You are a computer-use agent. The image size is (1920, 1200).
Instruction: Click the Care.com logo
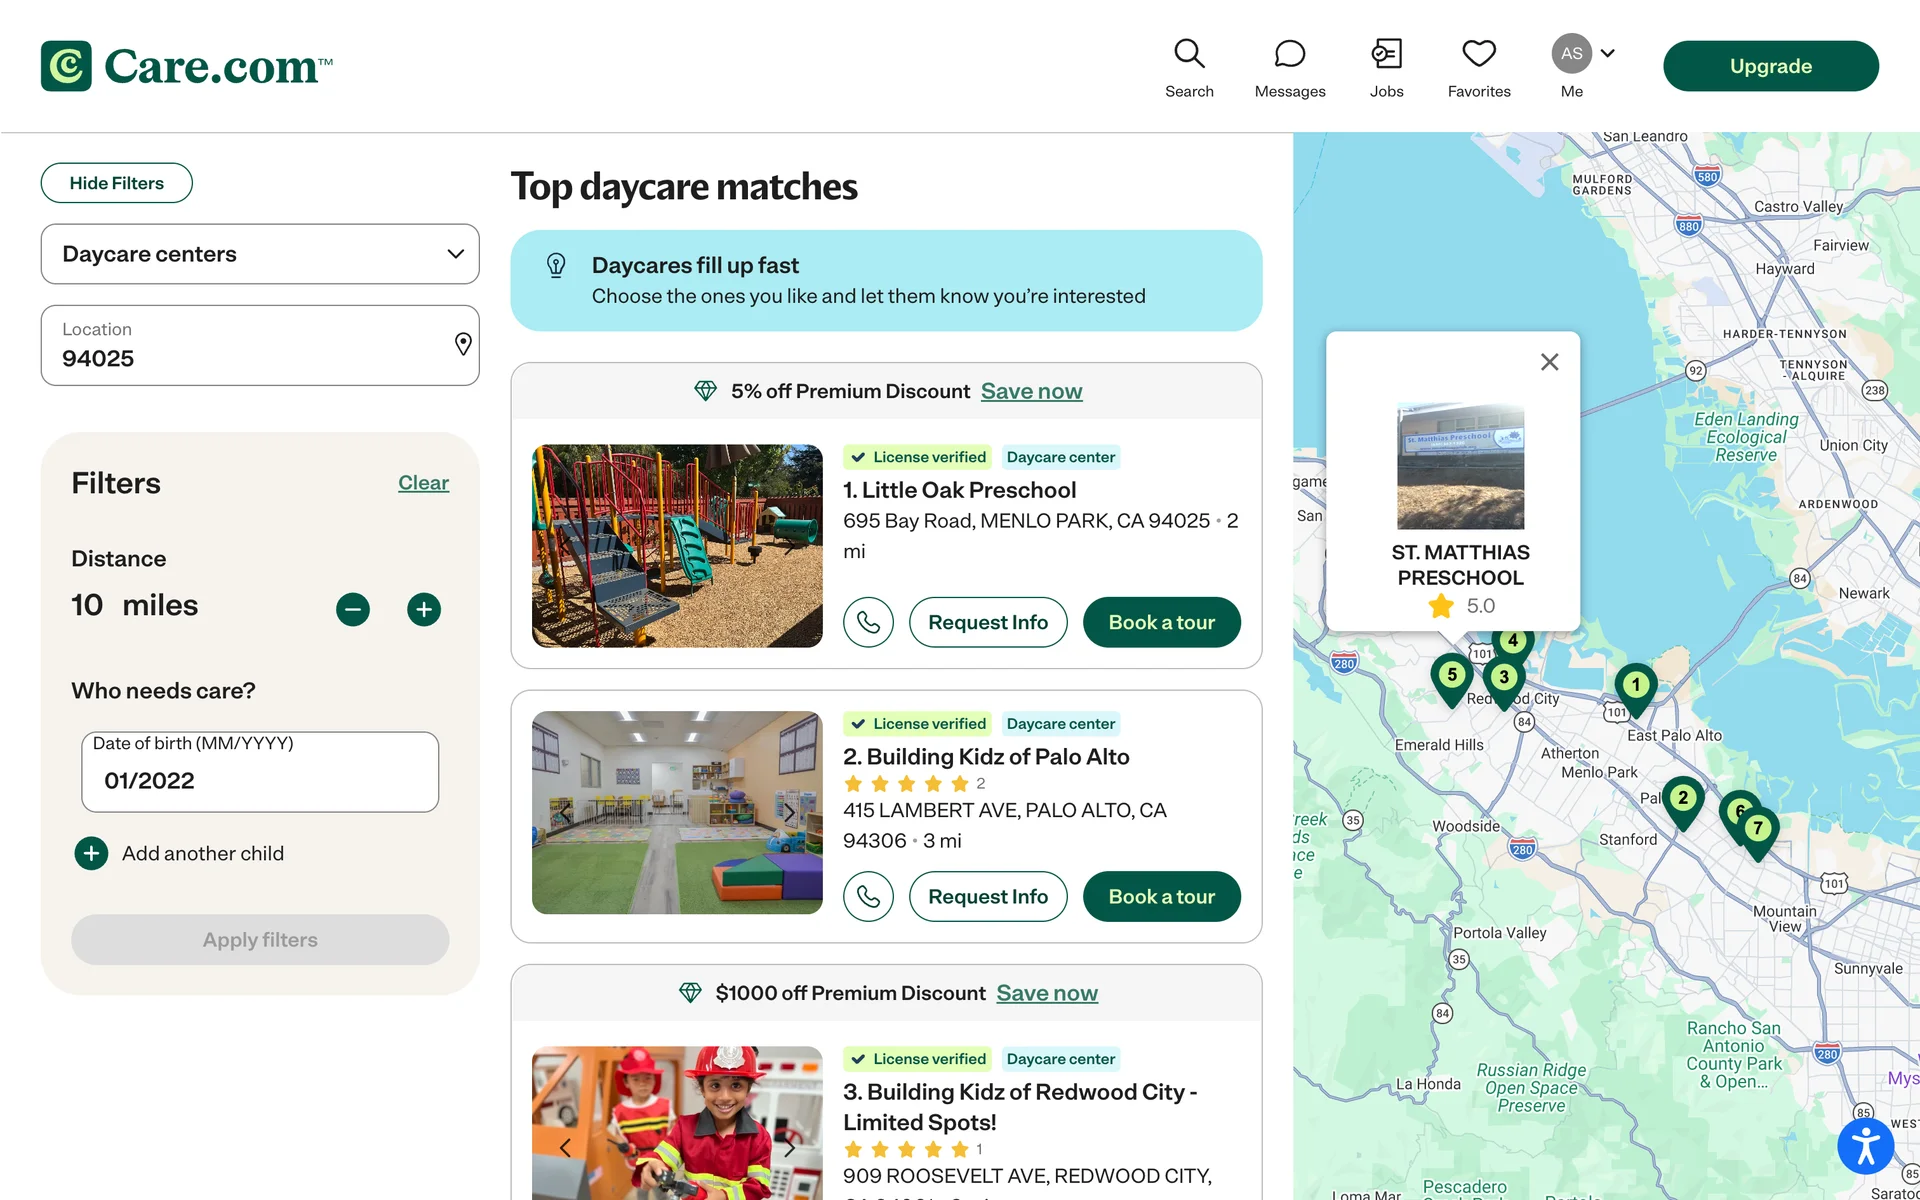[187, 66]
